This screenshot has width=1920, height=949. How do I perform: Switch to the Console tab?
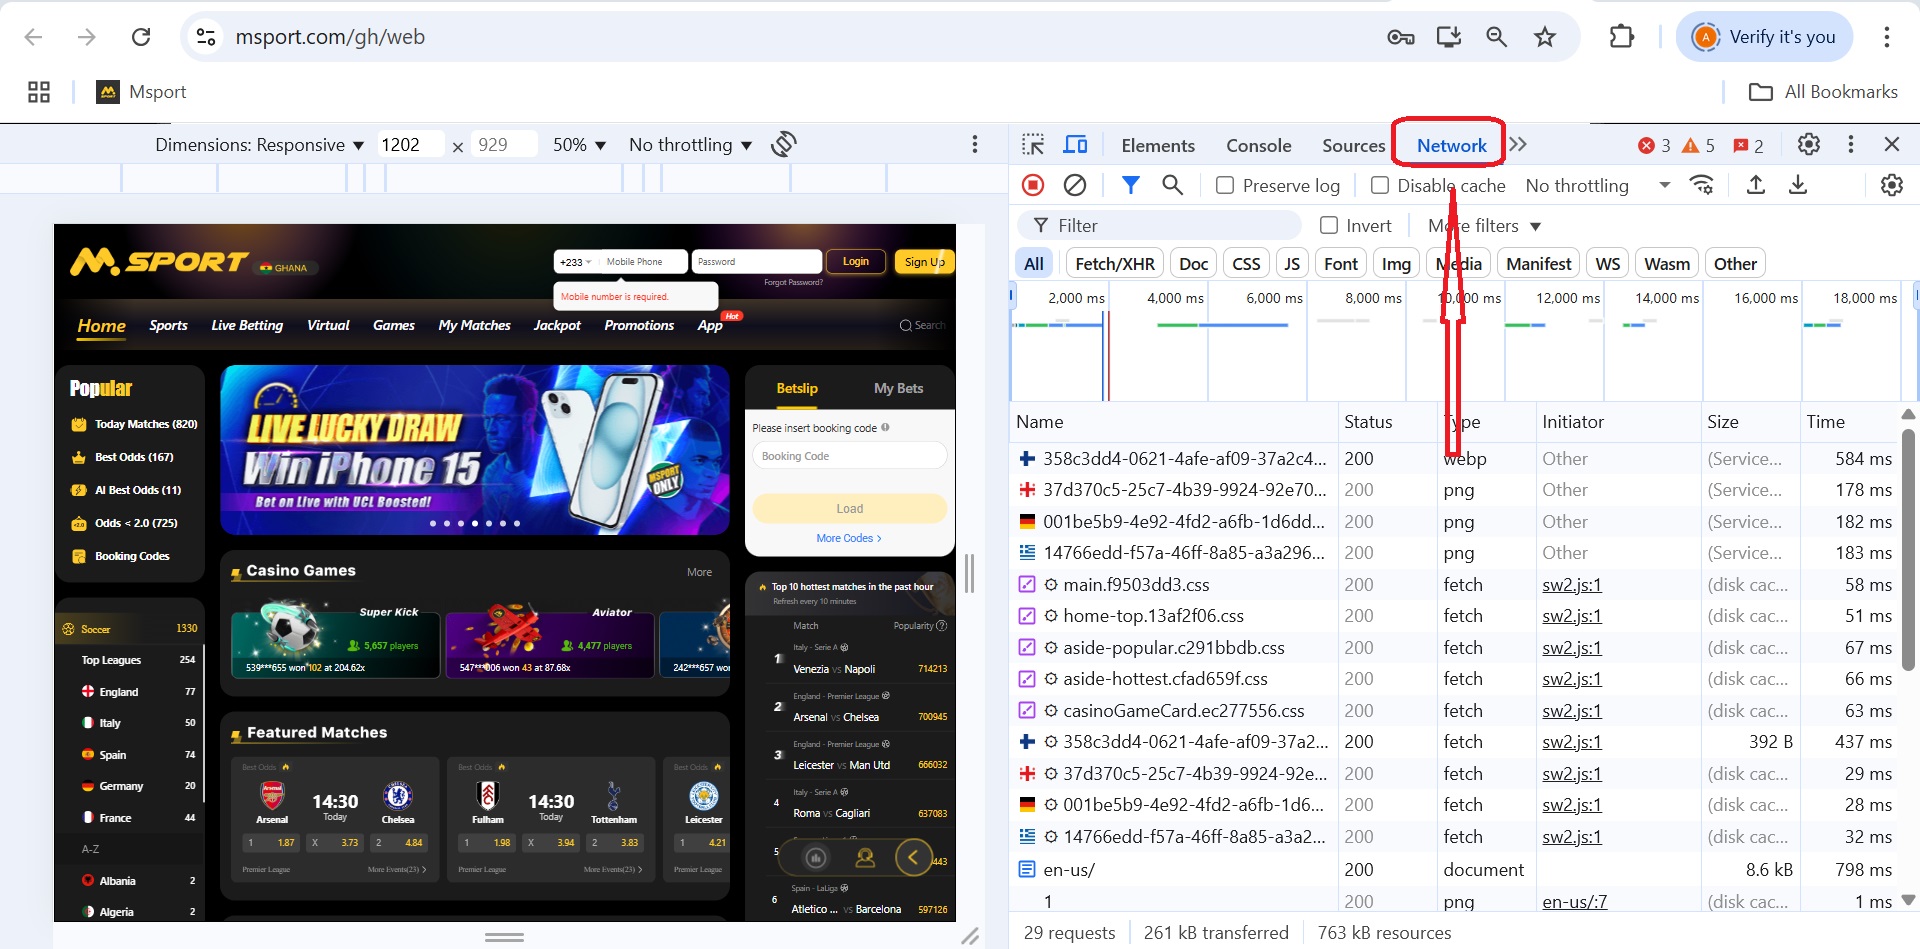coord(1258,146)
